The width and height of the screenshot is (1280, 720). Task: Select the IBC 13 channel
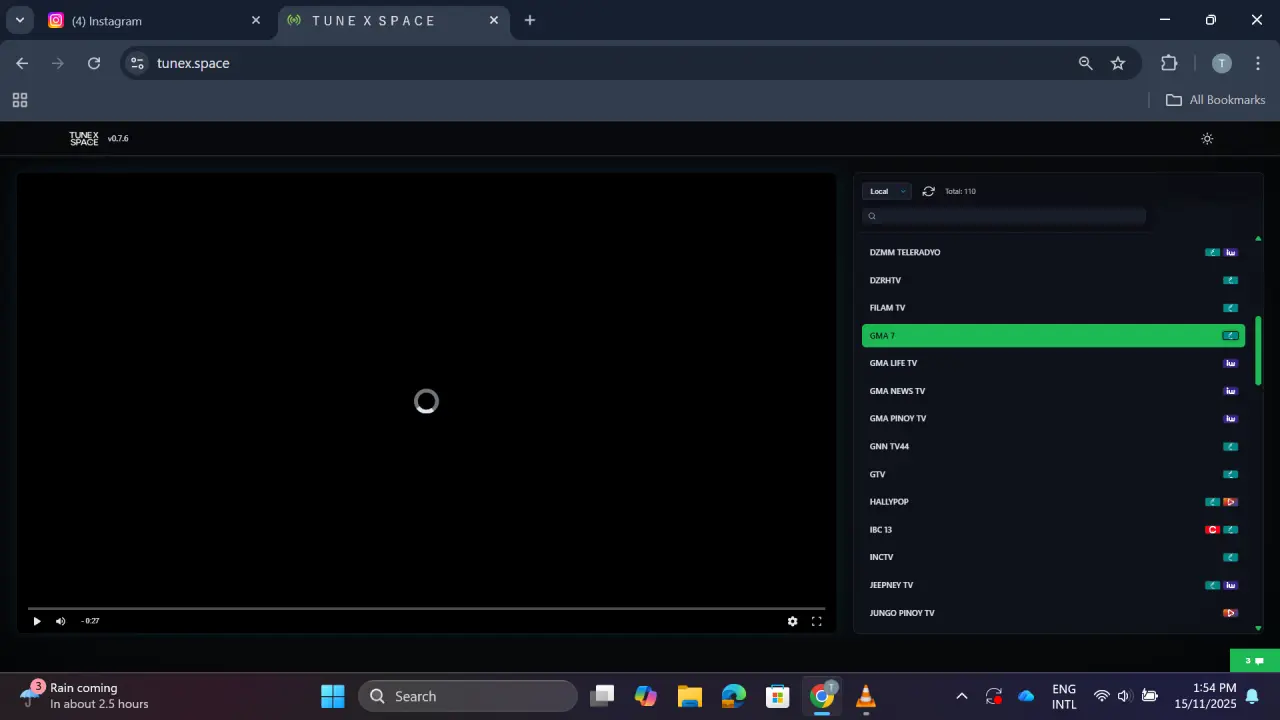click(1053, 529)
